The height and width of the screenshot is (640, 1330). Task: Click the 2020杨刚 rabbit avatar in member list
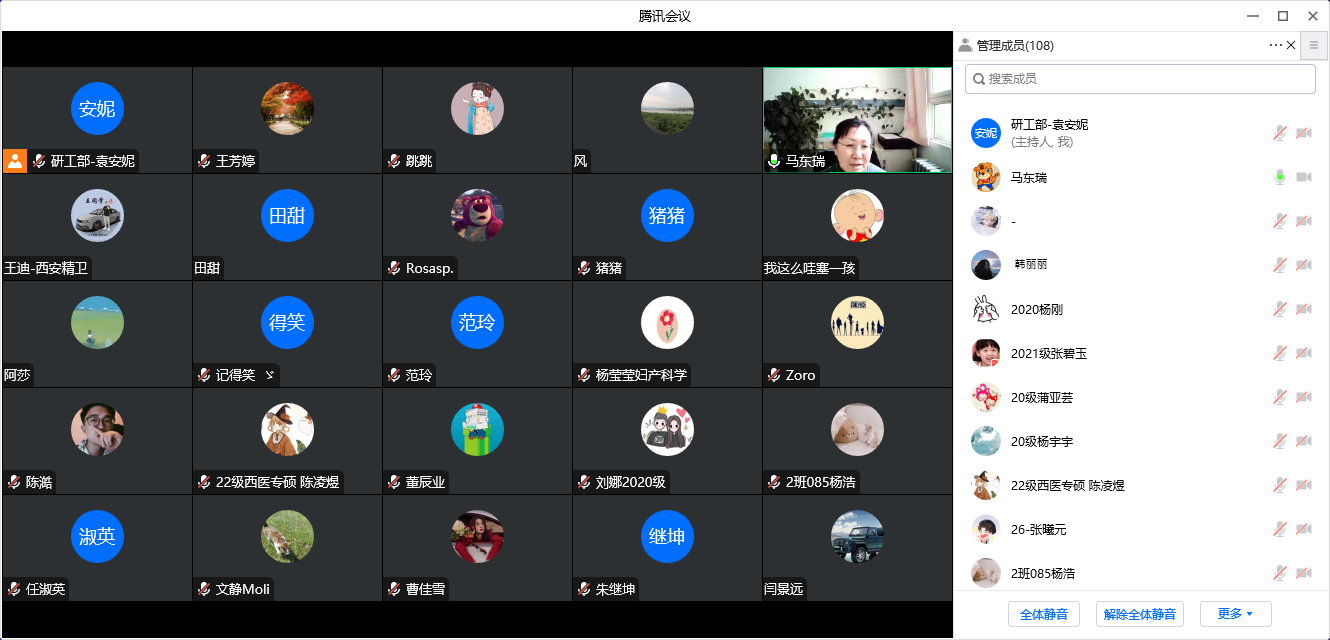tap(986, 309)
